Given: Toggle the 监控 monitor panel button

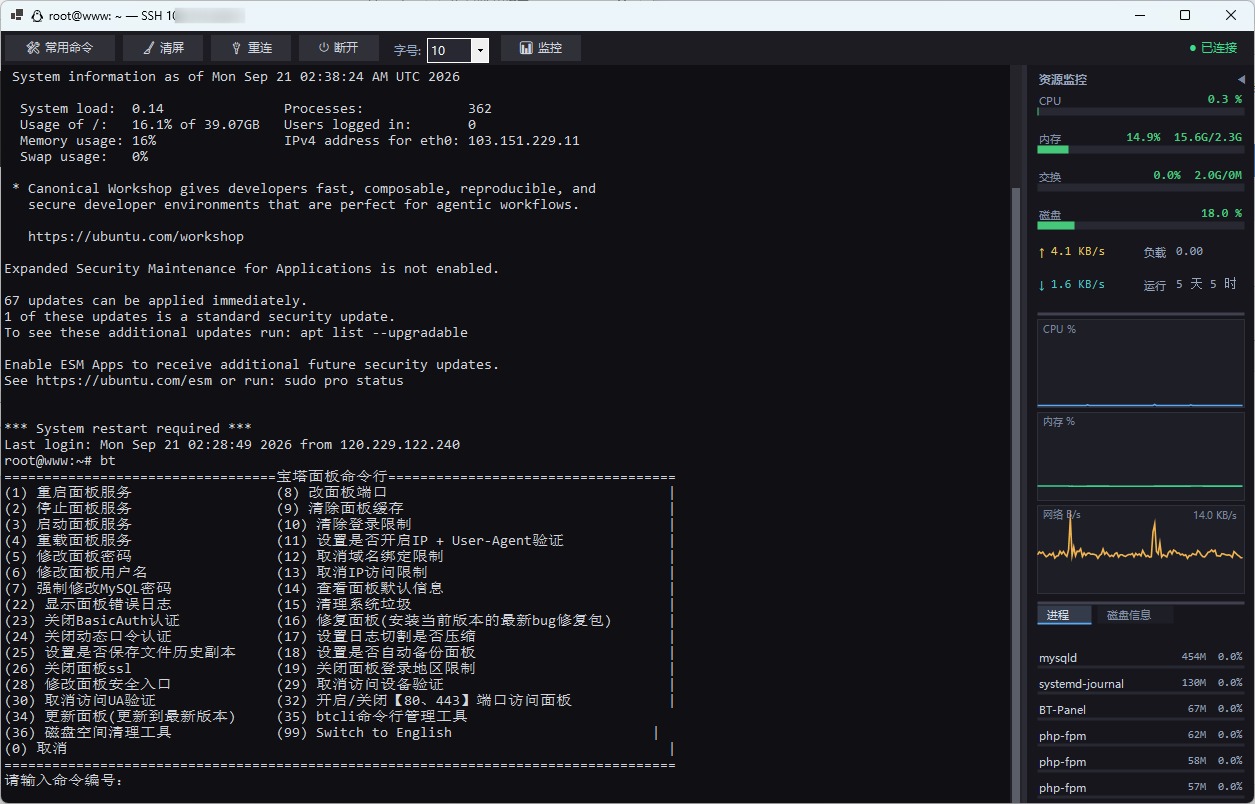Looking at the screenshot, I should [x=541, y=48].
